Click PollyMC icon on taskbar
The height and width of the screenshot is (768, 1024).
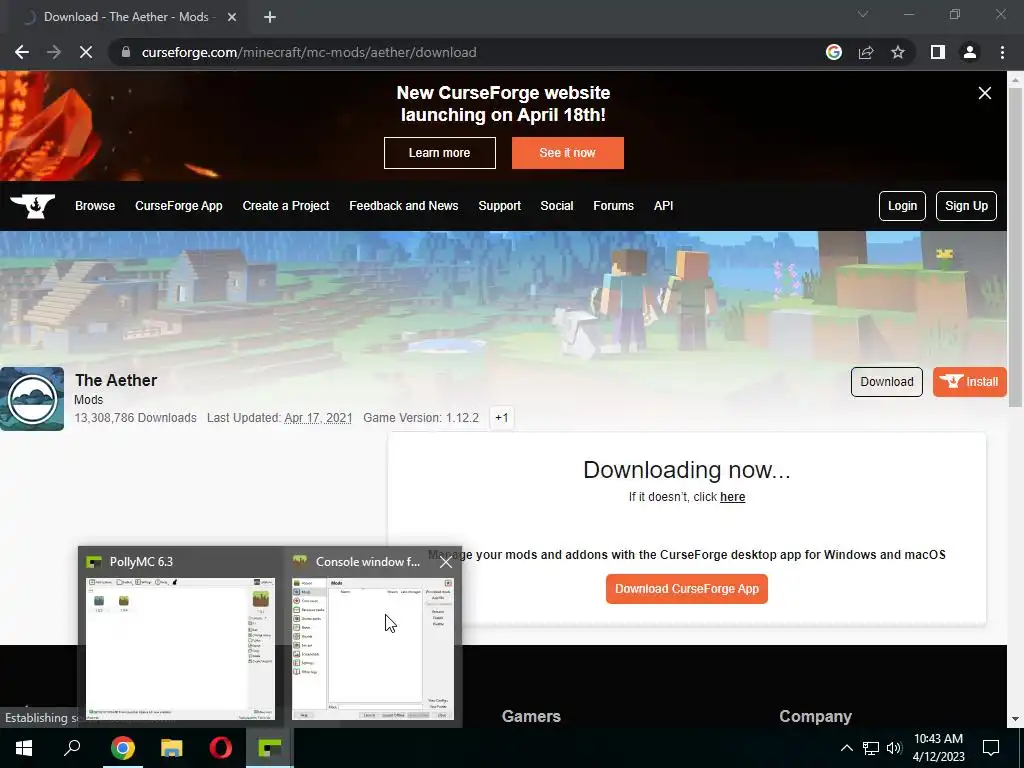[270, 748]
